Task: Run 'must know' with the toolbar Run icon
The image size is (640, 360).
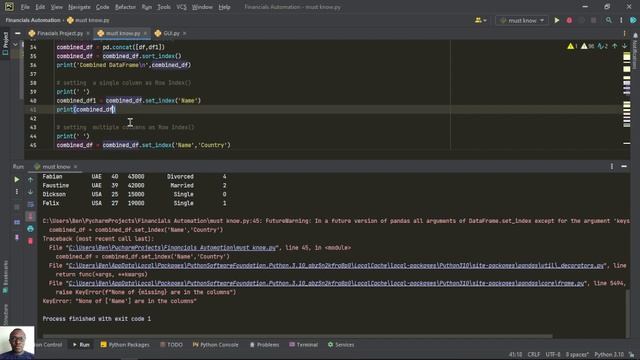Action: tap(557, 20)
